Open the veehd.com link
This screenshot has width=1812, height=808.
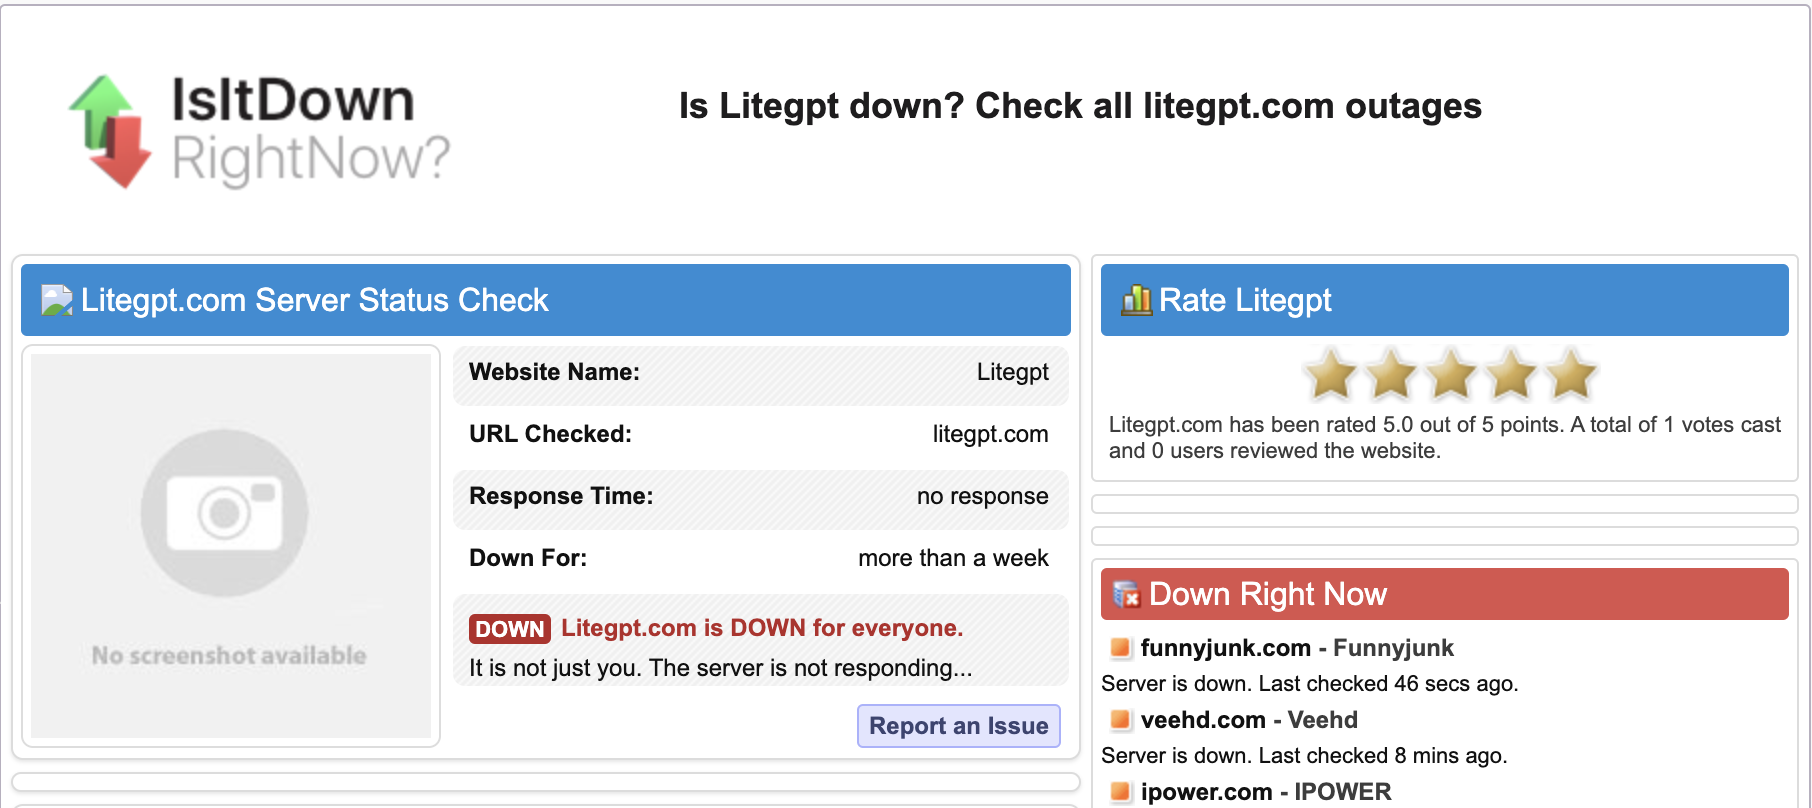pyautogui.click(x=1203, y=720)
